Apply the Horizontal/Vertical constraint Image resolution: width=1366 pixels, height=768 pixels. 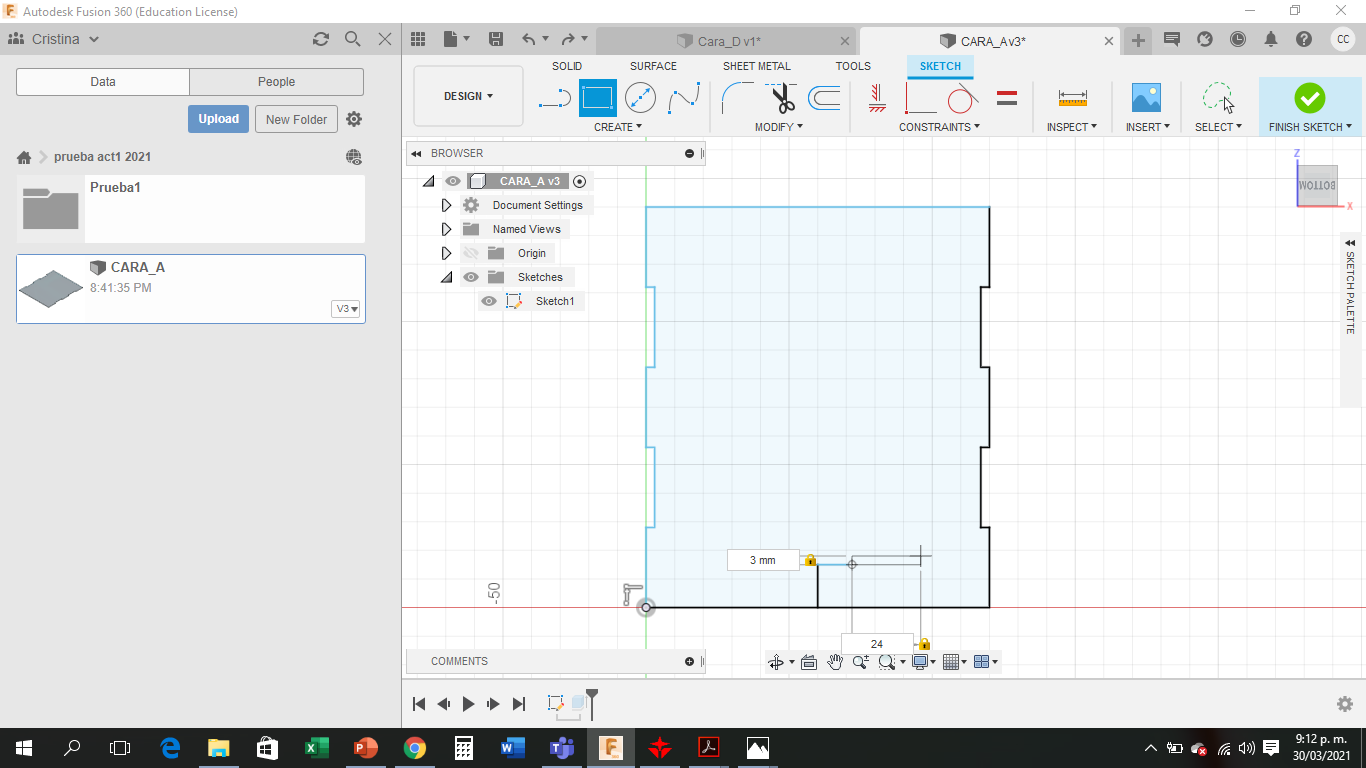[x=877, y=98]
